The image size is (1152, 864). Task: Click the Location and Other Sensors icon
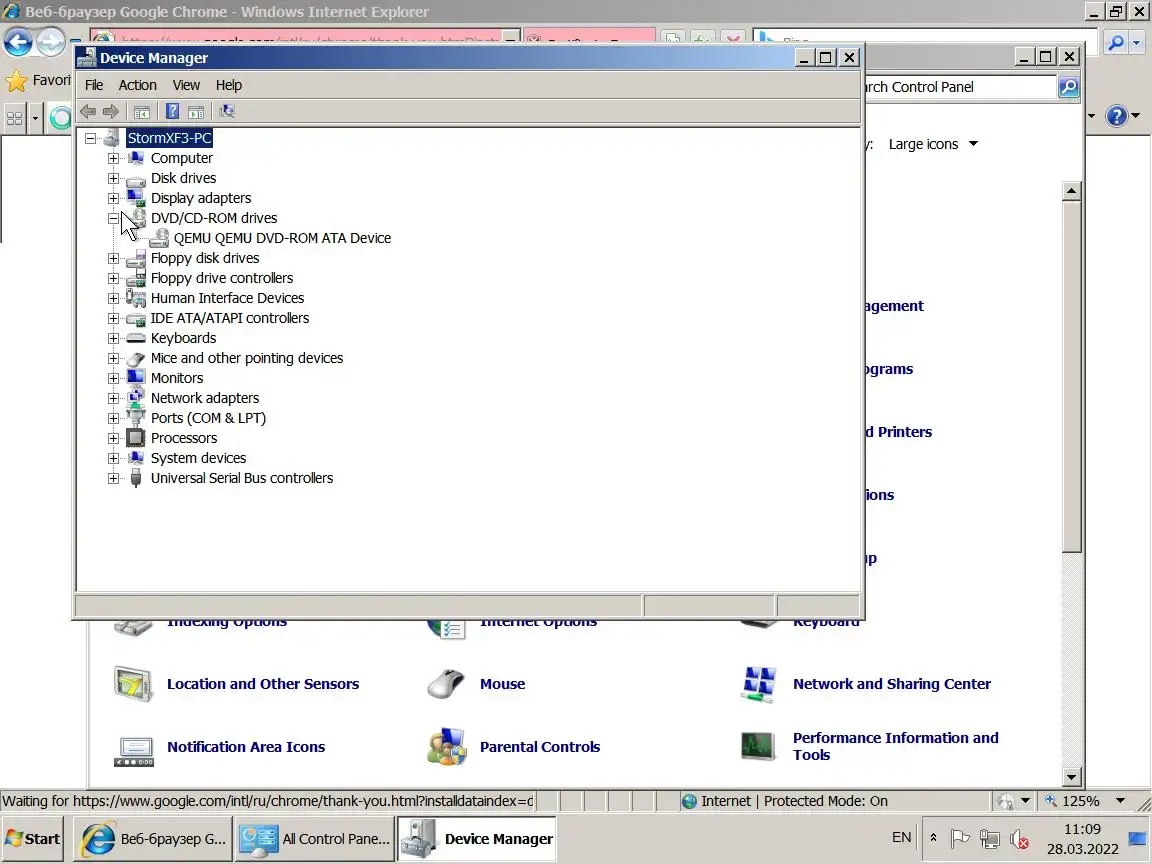(133, 684)
